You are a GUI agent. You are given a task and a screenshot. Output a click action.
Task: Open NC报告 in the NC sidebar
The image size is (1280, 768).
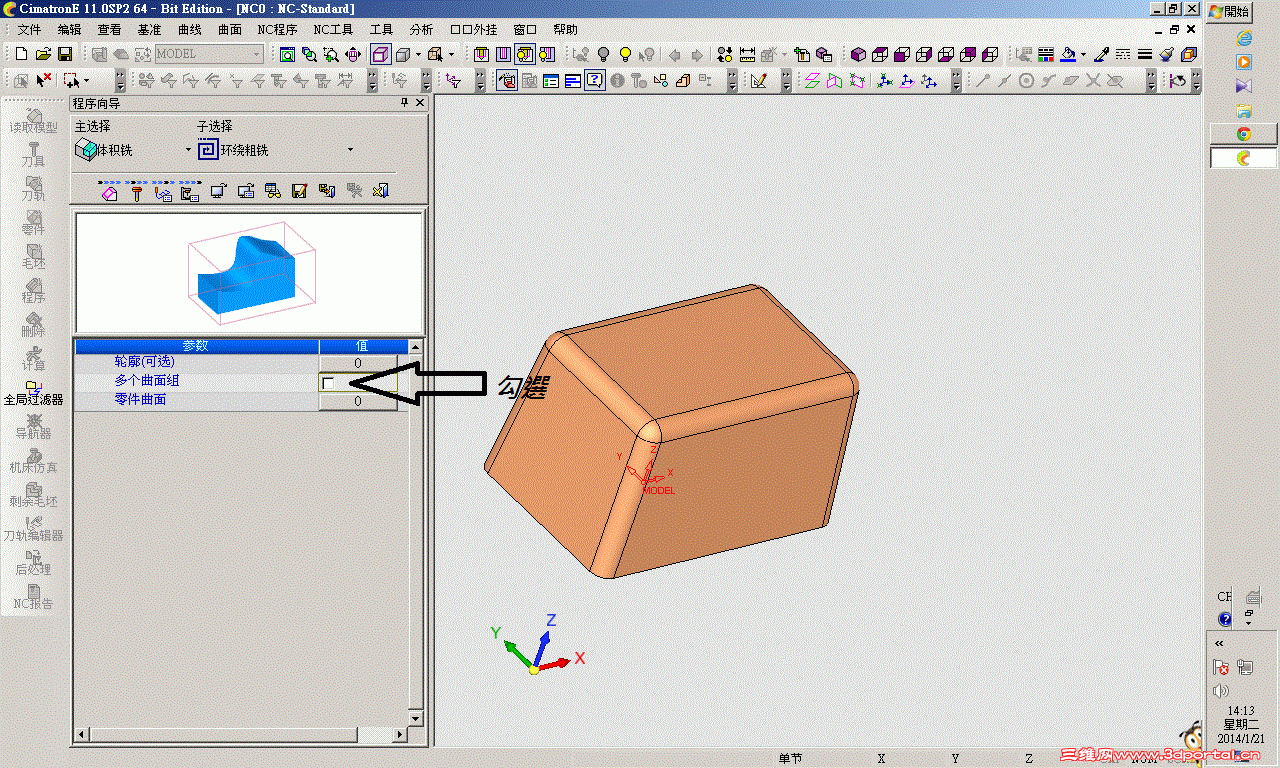tap(34, 596)
